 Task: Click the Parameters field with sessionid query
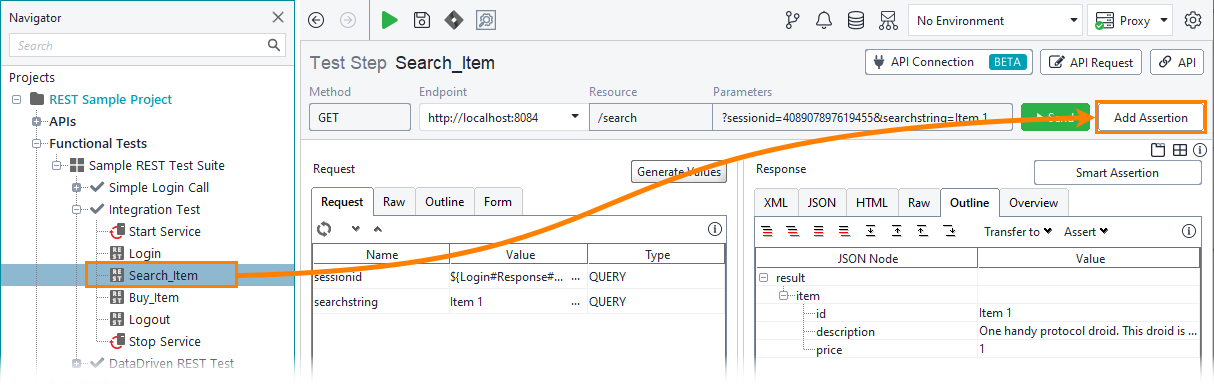[x=863, y=117]
